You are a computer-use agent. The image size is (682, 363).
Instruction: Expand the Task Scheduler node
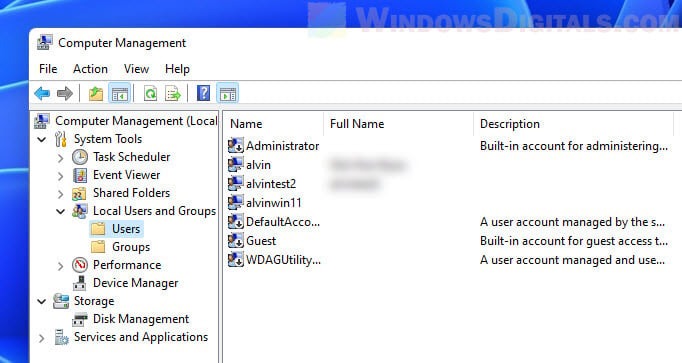[x=60, y=158]
